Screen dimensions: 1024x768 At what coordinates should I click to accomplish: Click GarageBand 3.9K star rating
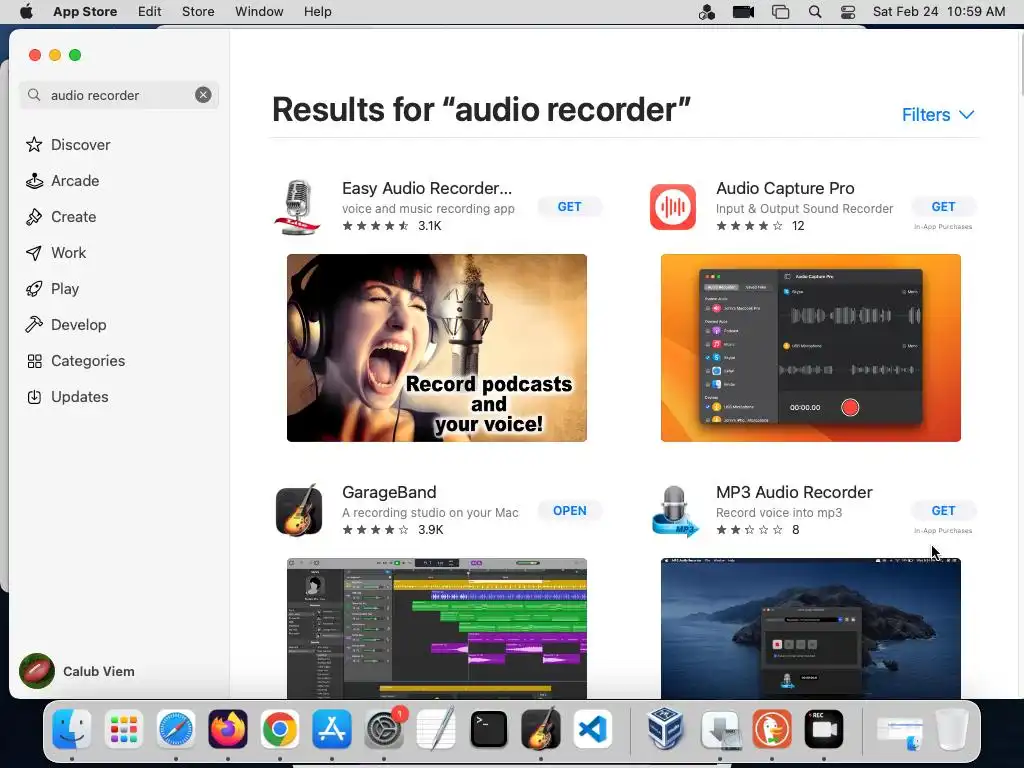(392, 530)
